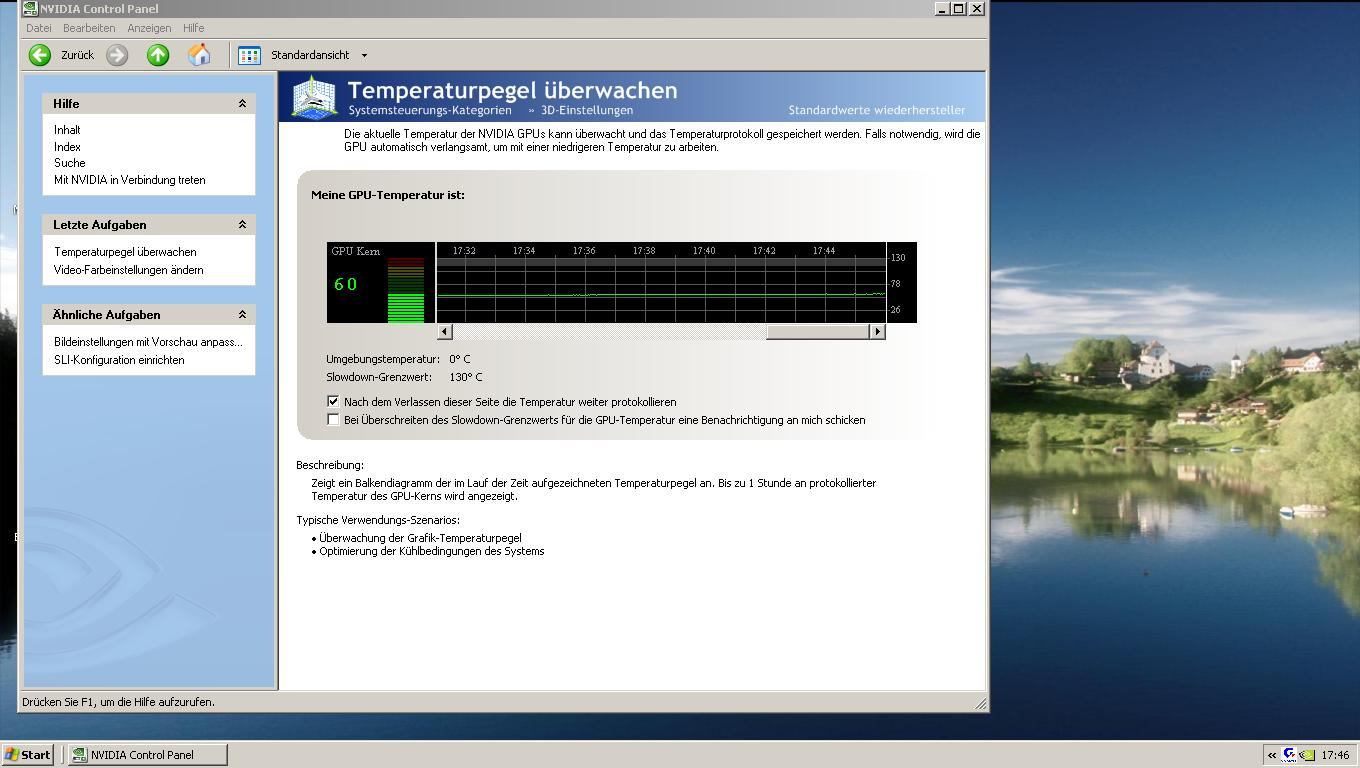
Task: Open Video-Farbeinstellungen ändern task
Action: click(x=128, y=270)
